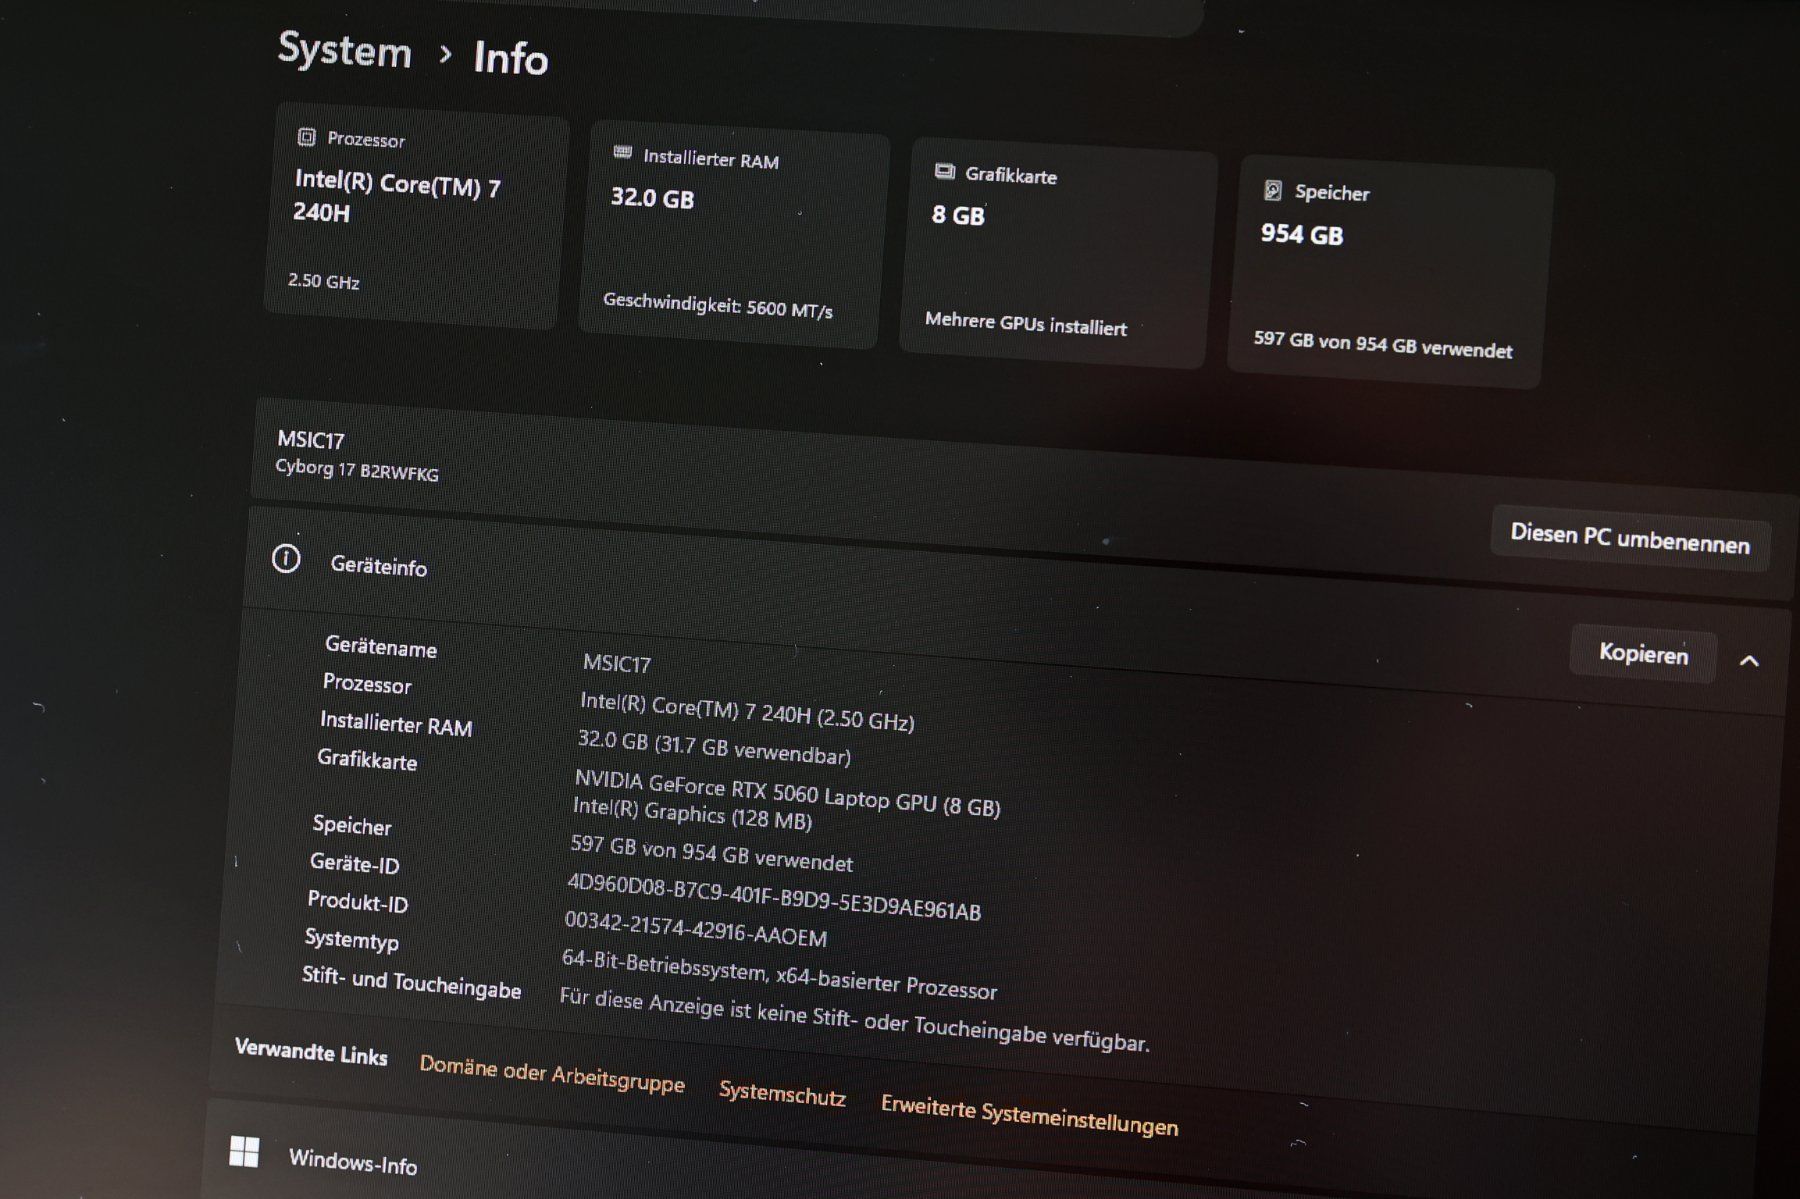
Task: Go back to System breadcrumb
Action: coord(345,50)
